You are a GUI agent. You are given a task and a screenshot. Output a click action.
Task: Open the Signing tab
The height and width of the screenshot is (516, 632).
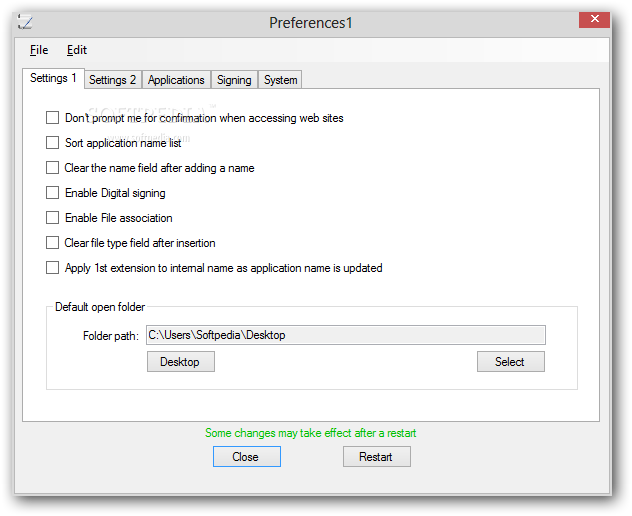coord(234,79)
